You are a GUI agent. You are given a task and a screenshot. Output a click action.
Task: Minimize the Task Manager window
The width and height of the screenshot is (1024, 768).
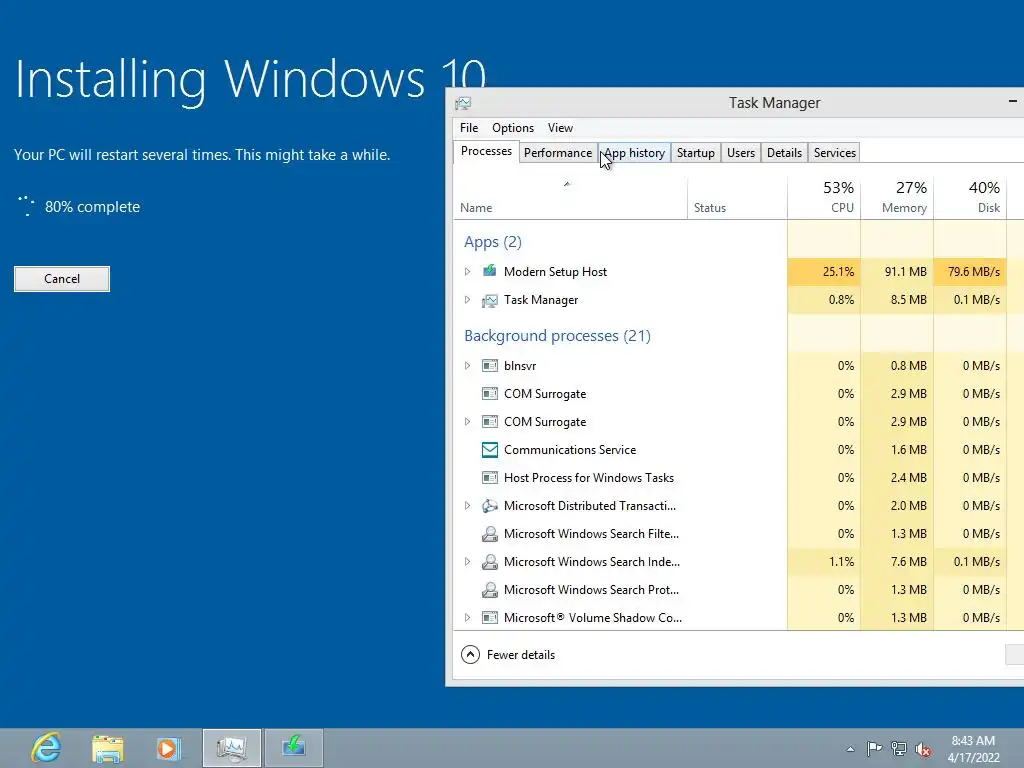click(1012, 101)
